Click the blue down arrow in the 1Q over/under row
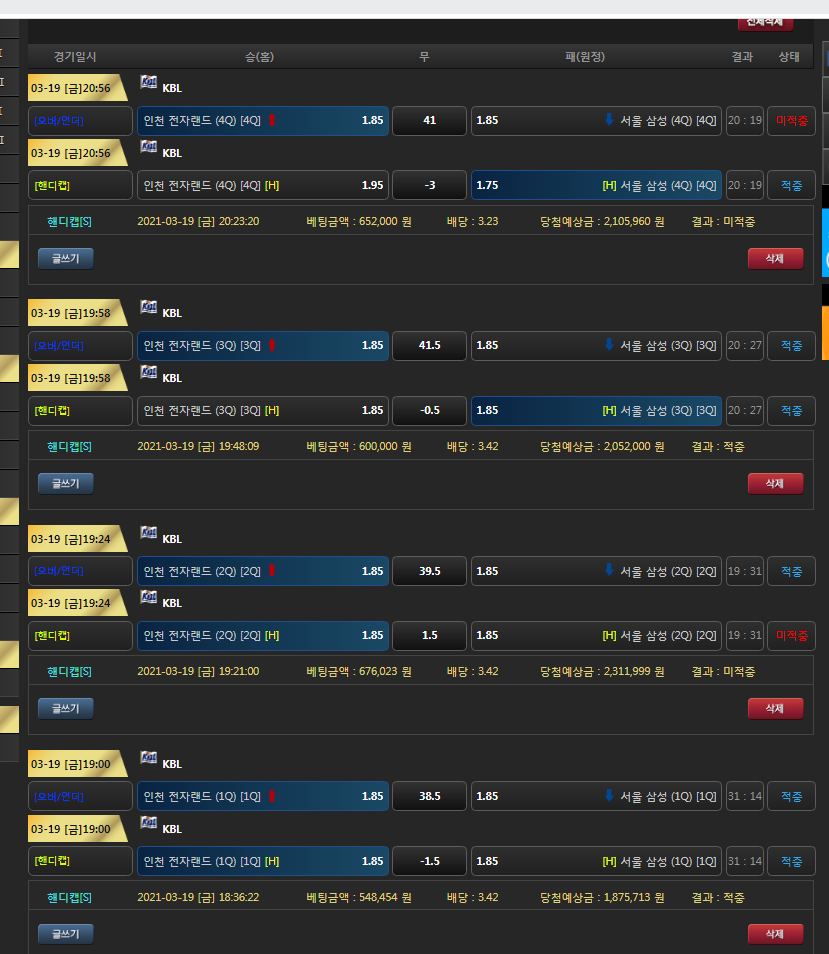This screenshot has width=829, height=954. click(608, 796)
